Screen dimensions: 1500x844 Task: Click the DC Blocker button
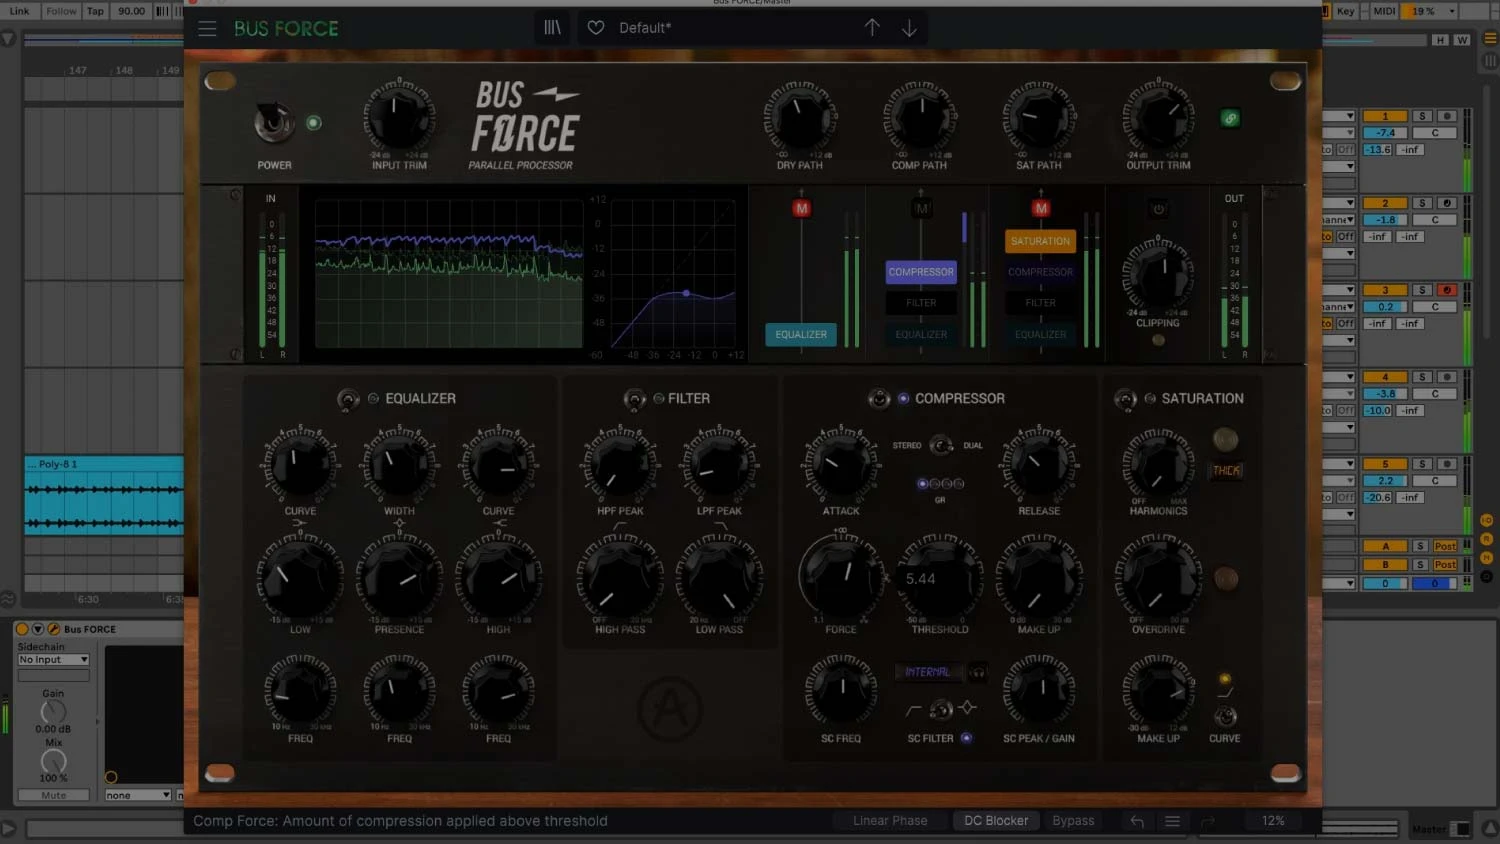pos(995,821)
